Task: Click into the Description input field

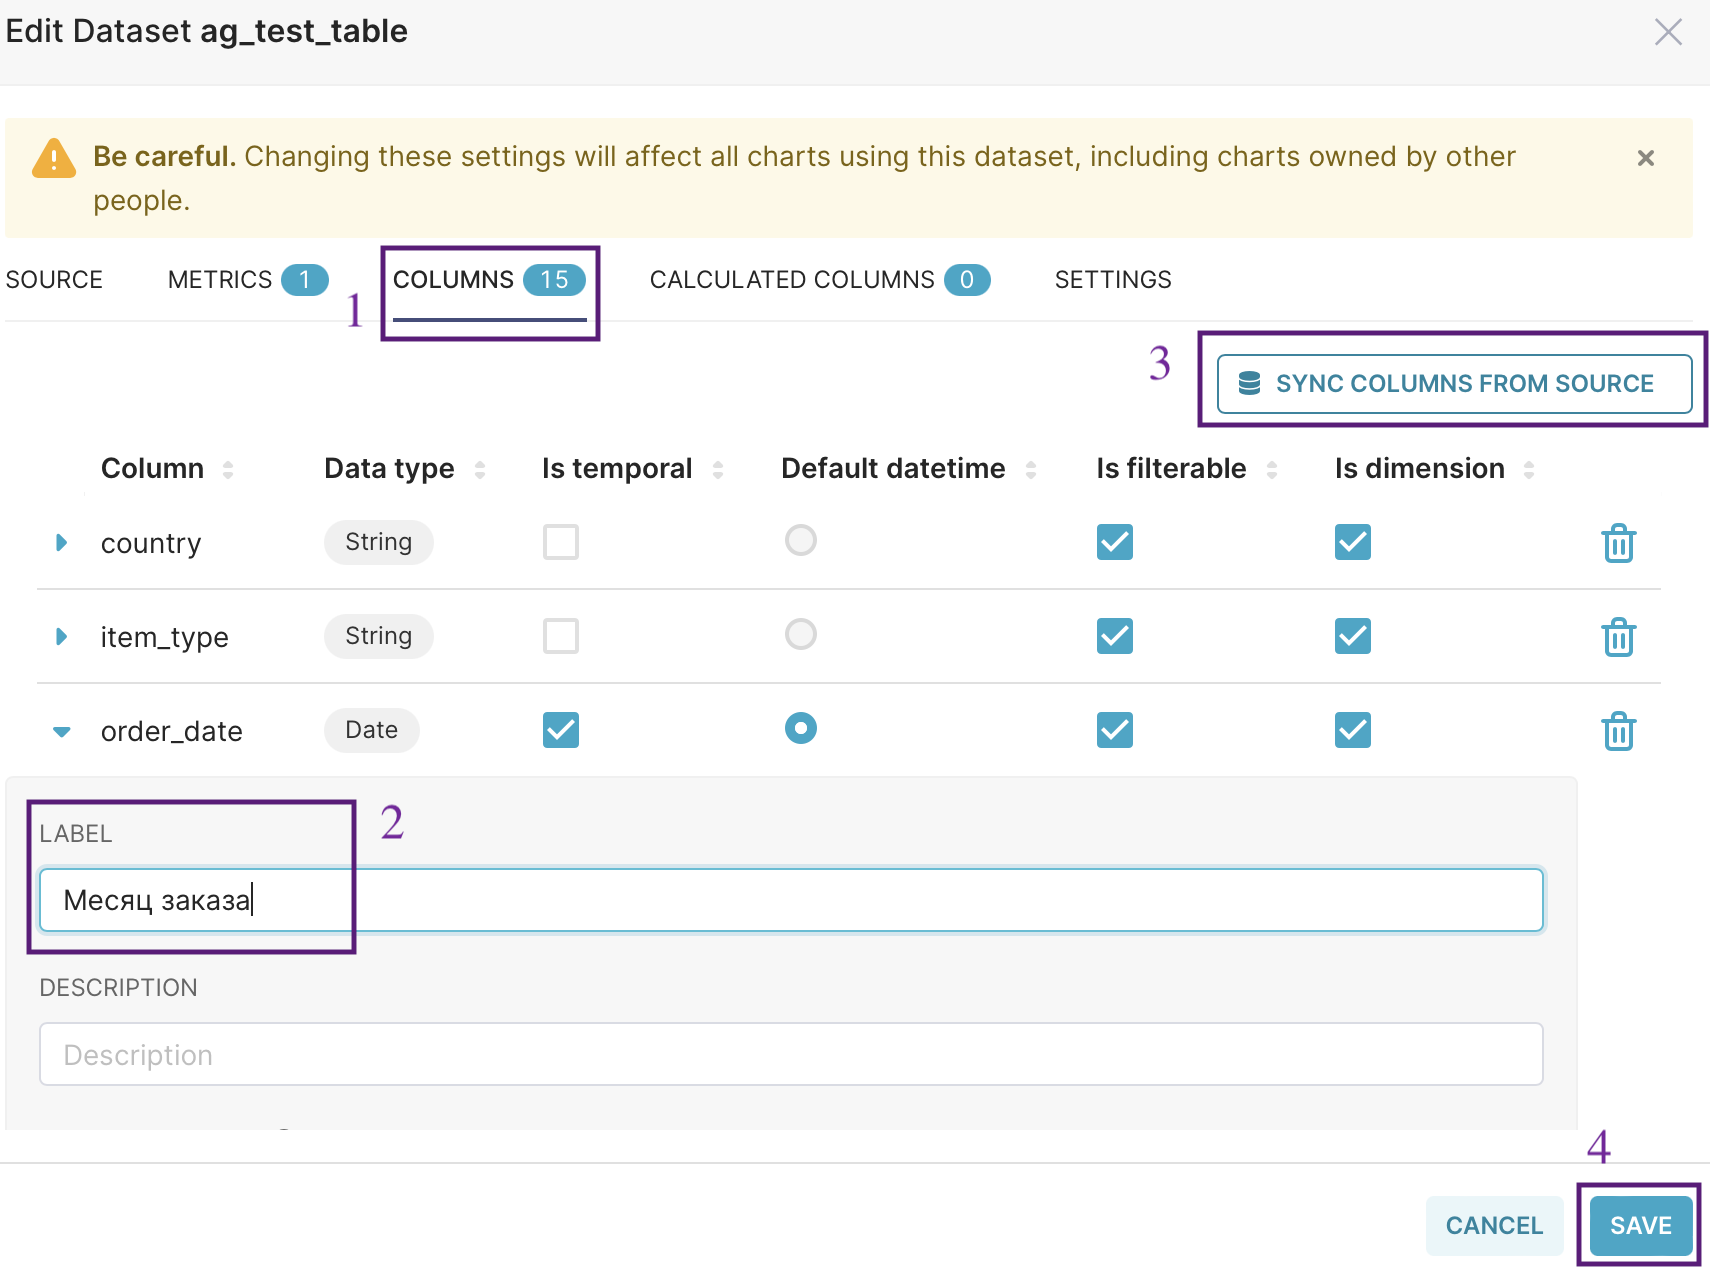Action: (790, 1054)
